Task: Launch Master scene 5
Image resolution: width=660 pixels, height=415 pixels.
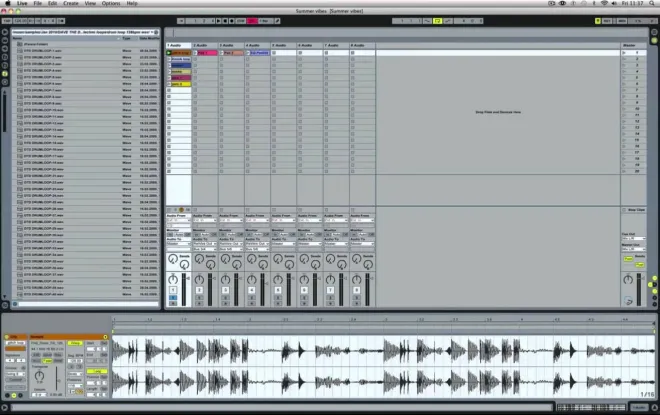Action: (x=624, y=77)
